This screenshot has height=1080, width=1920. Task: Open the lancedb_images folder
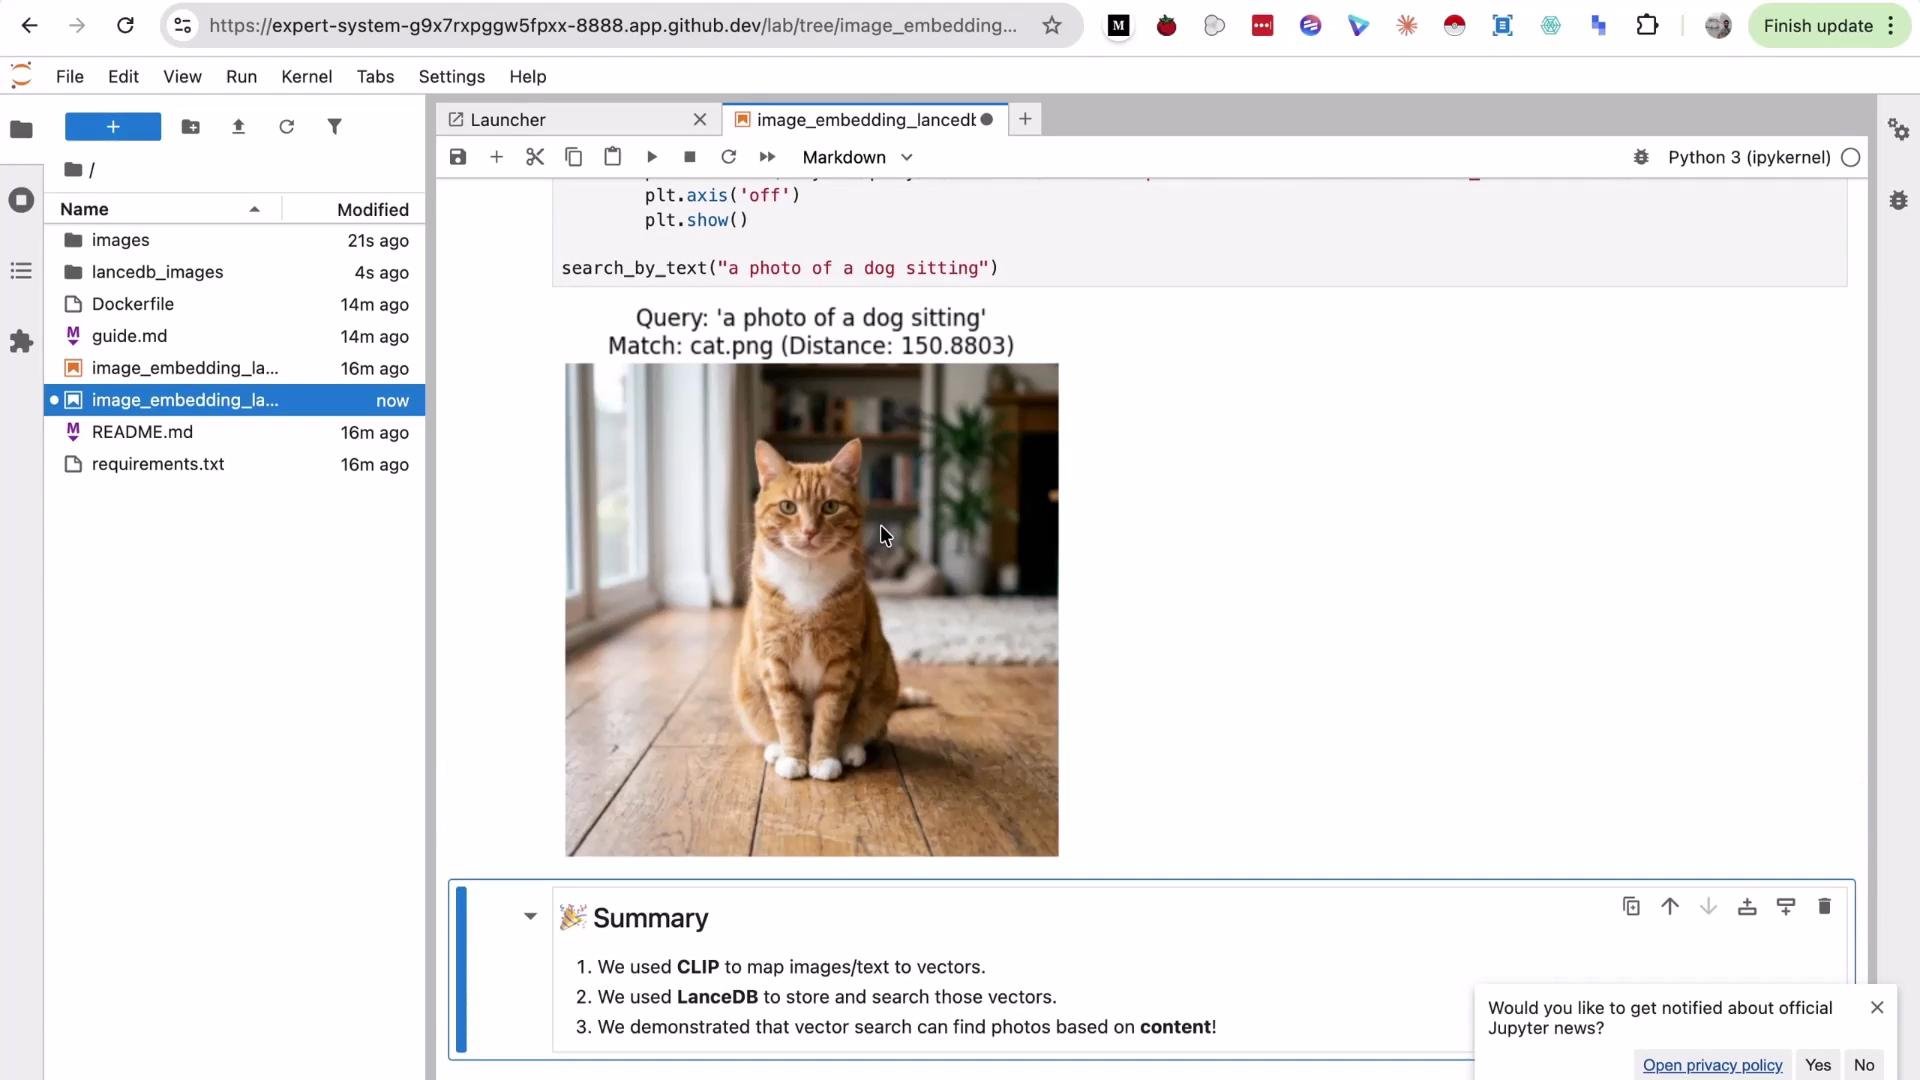point(235,272)
